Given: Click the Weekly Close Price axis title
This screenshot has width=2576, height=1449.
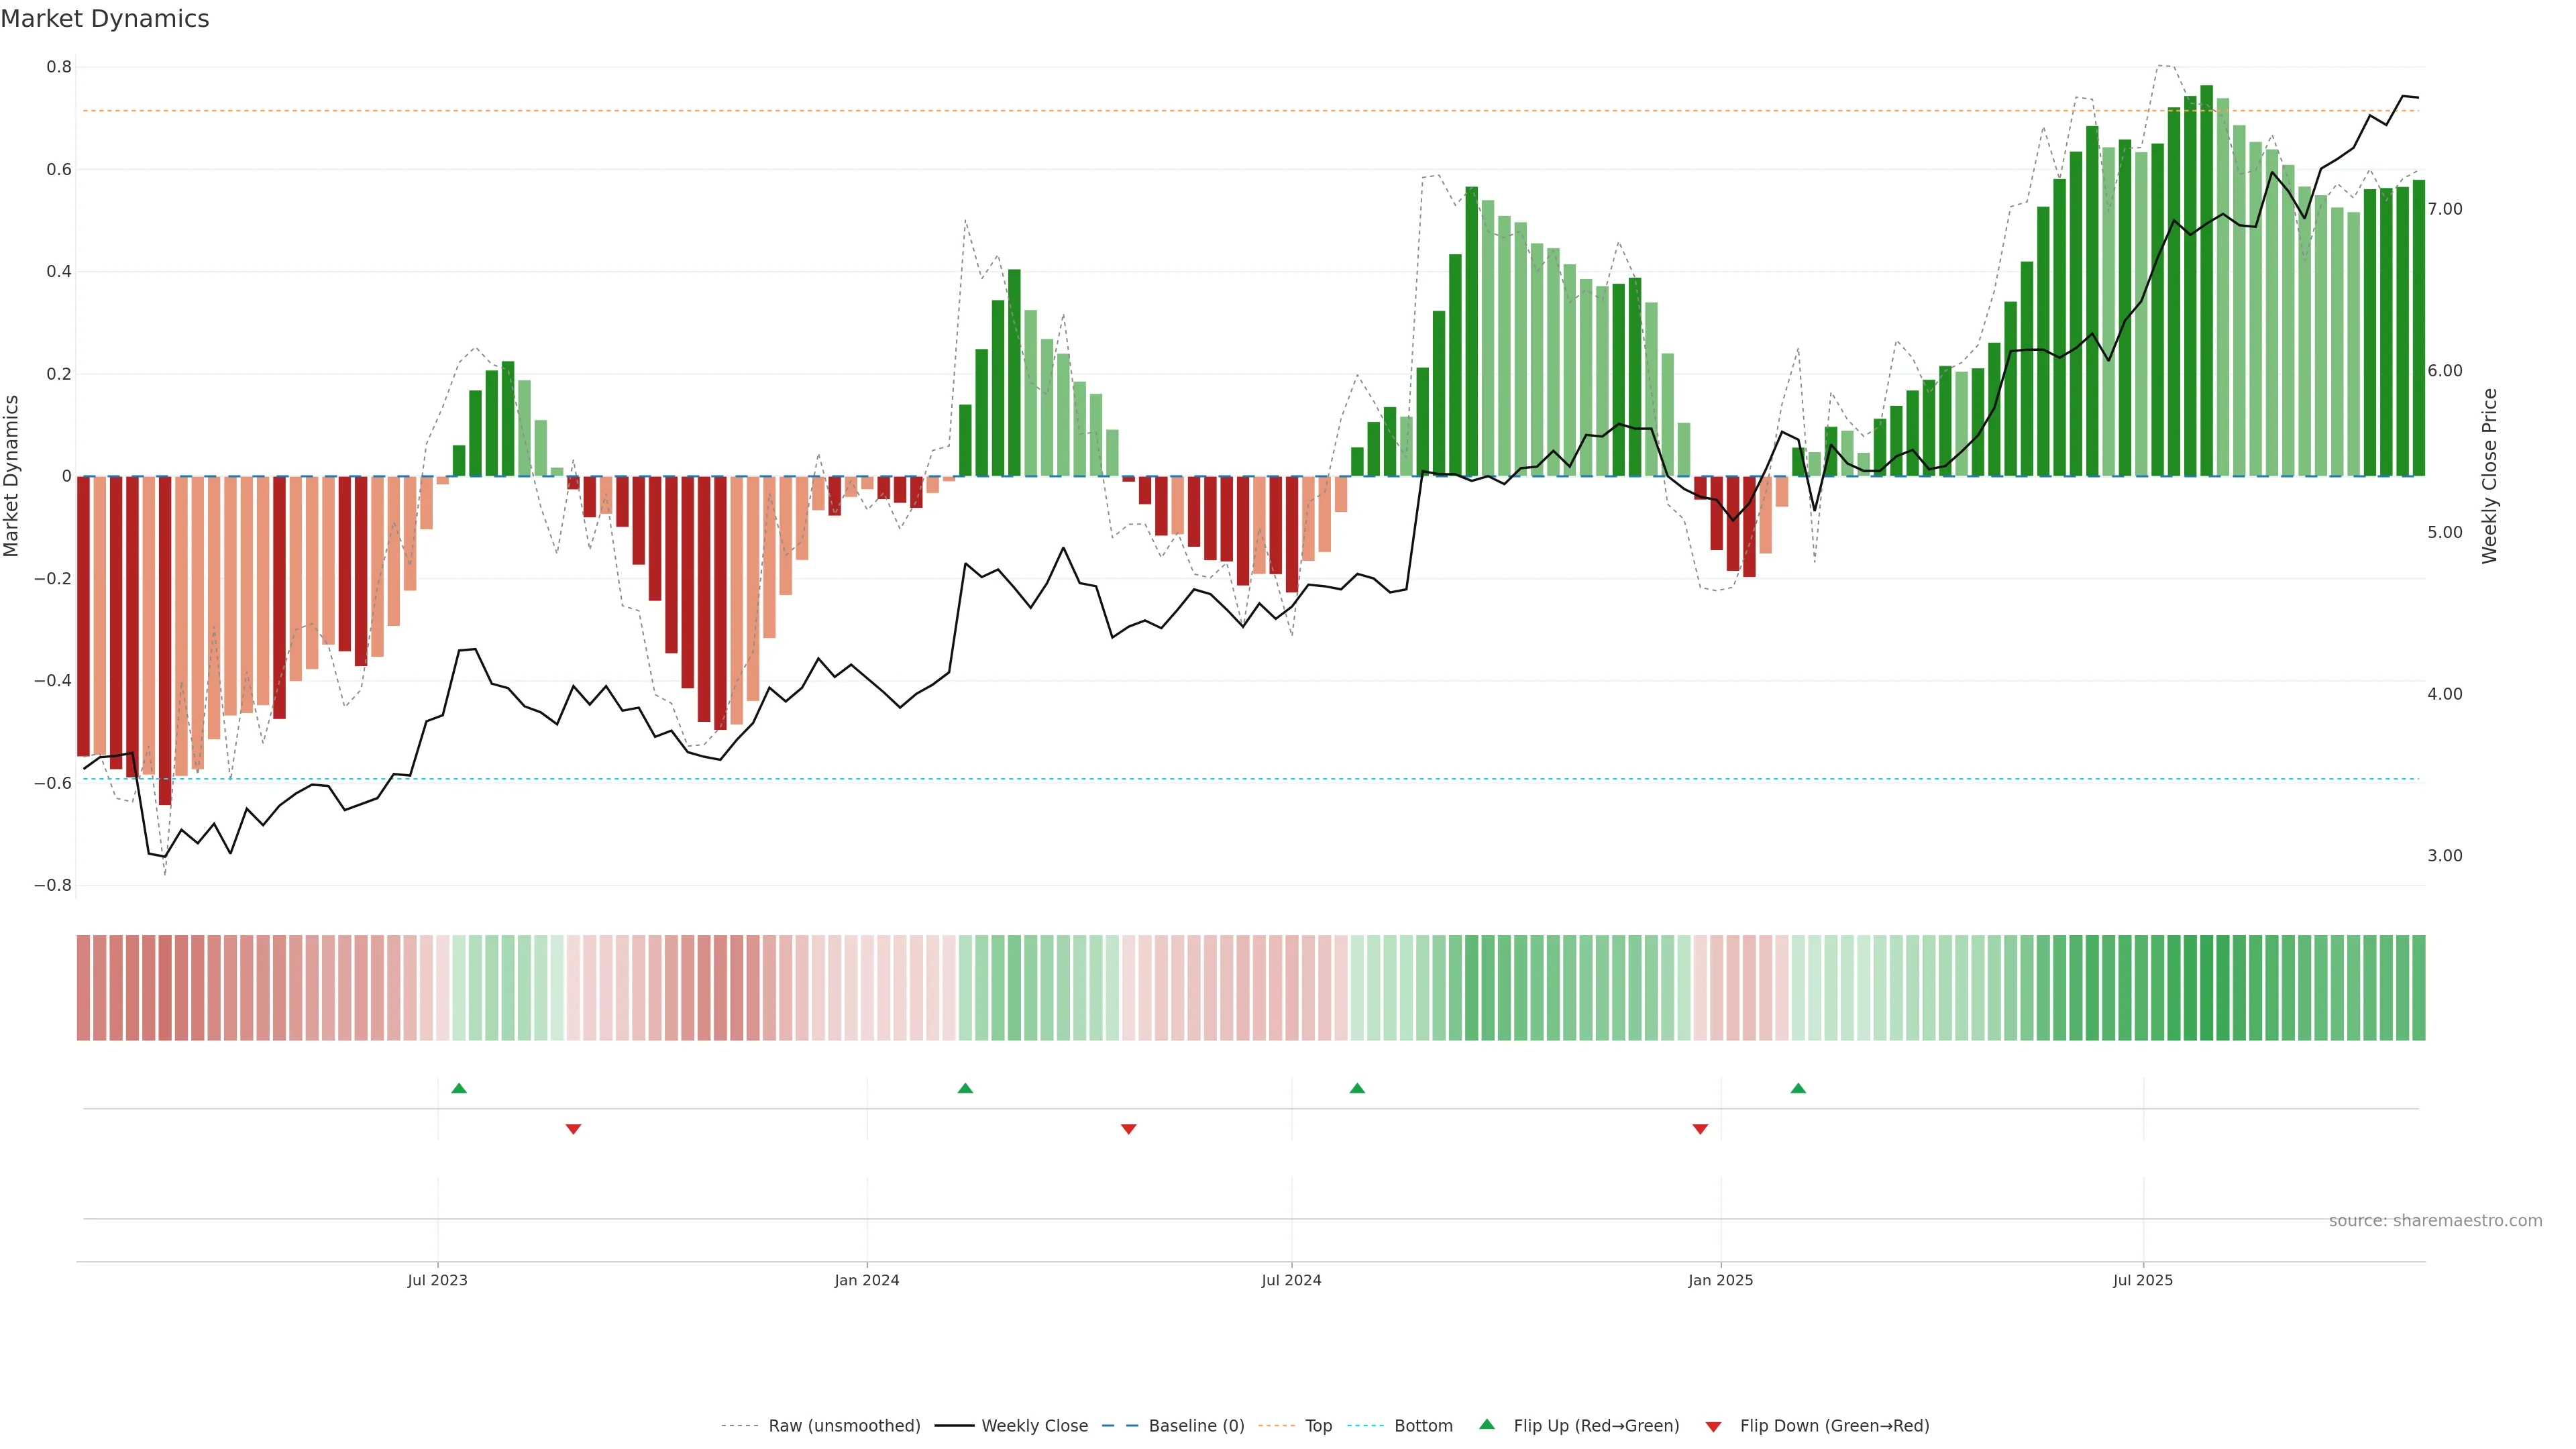Looking at the screenshot, I should [x=2489, y=476].
